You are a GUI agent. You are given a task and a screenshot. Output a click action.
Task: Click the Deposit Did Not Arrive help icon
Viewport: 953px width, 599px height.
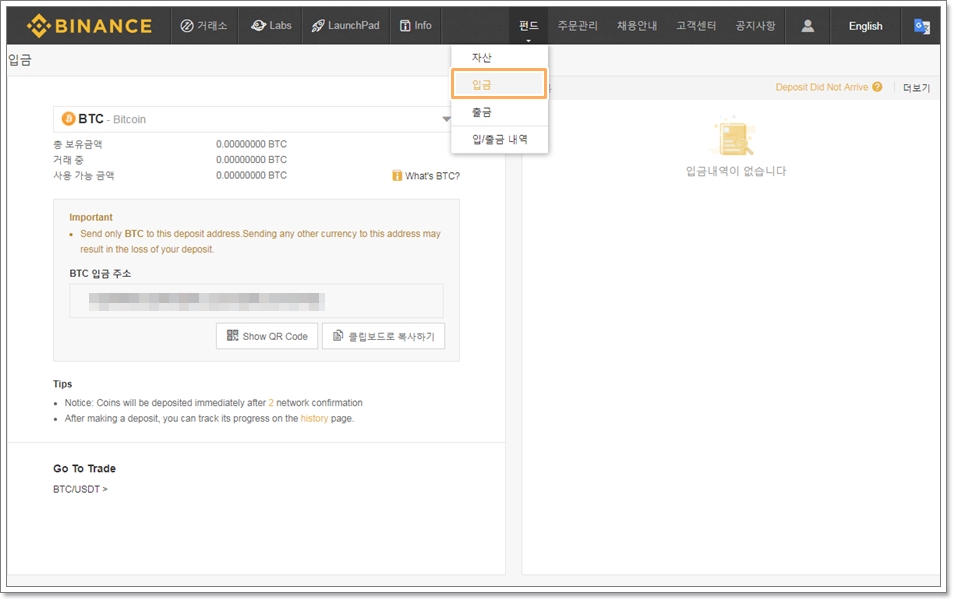[x=877, y=87]
